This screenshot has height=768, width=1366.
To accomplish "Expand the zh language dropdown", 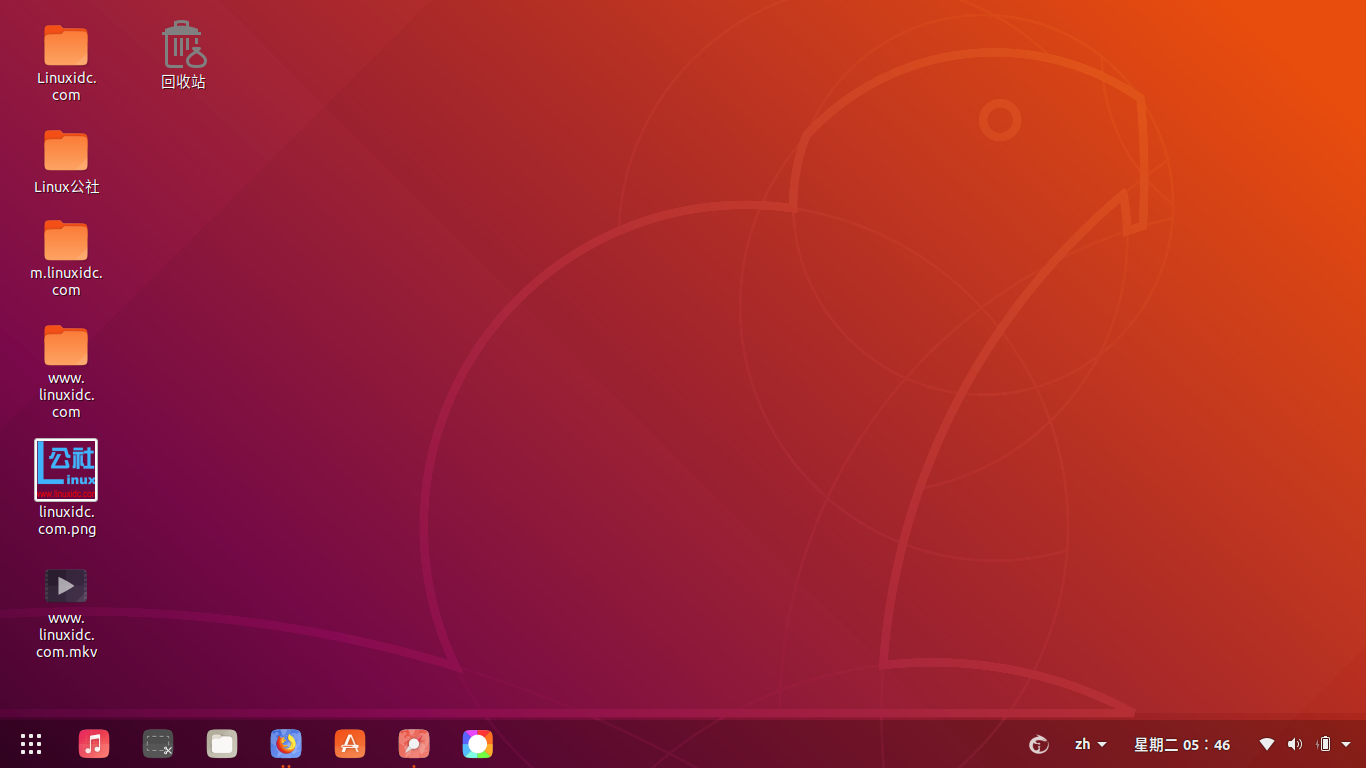I will [x=1089, y=744].
